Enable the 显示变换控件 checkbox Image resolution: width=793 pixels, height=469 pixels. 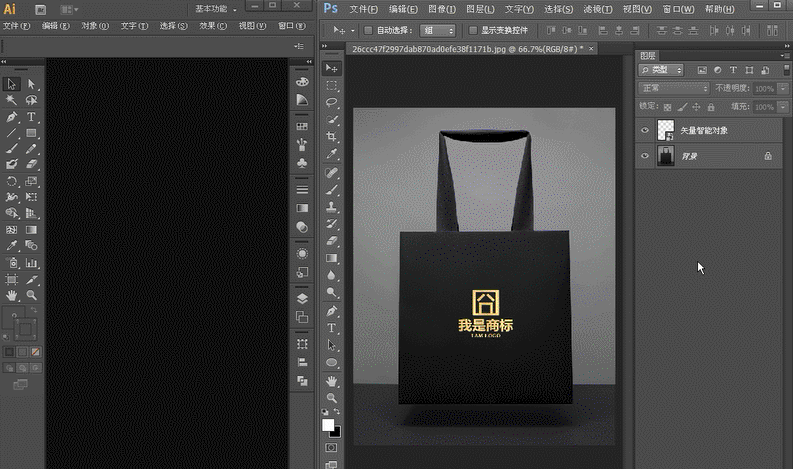point(473,30)
